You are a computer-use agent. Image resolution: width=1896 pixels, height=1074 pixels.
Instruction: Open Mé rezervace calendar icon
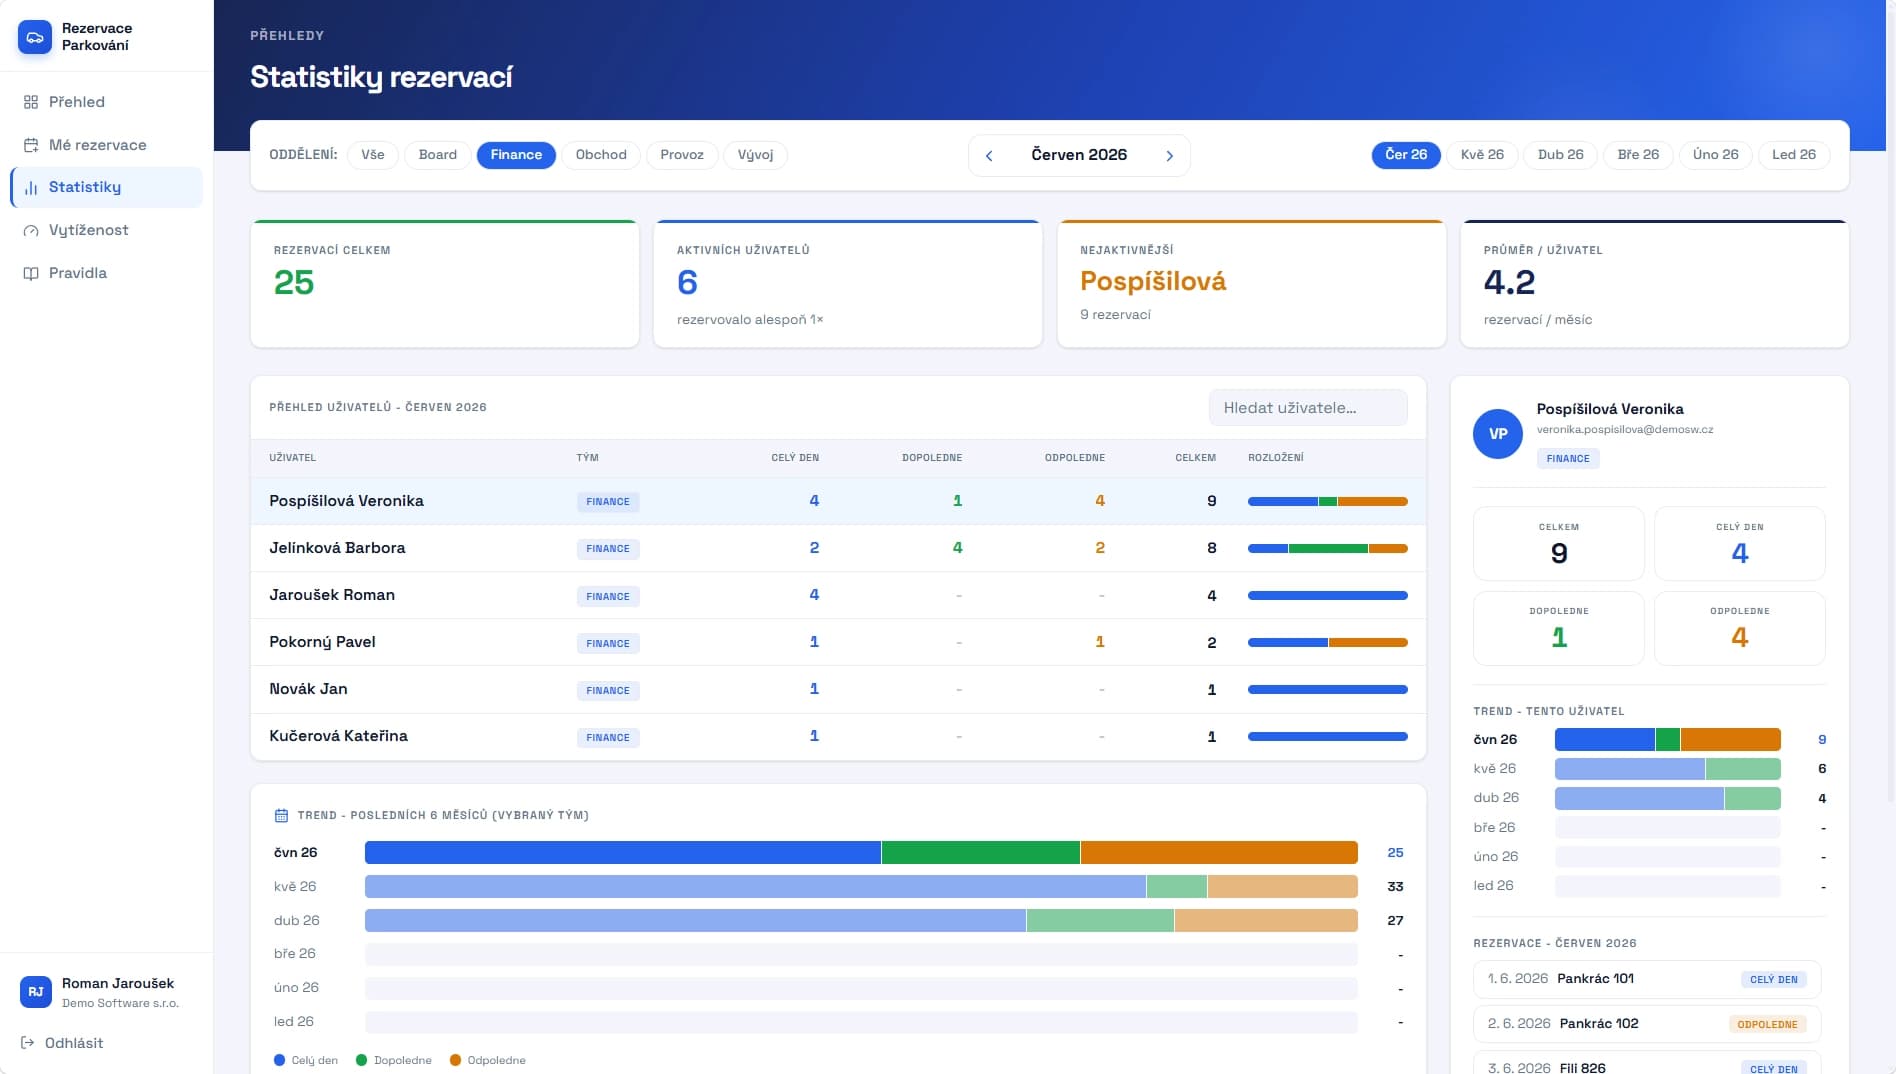(31, 145)
